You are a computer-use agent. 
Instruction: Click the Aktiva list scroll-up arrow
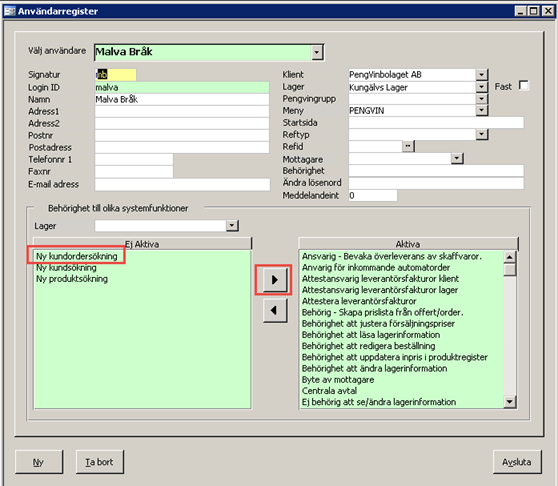coord(510,257)
